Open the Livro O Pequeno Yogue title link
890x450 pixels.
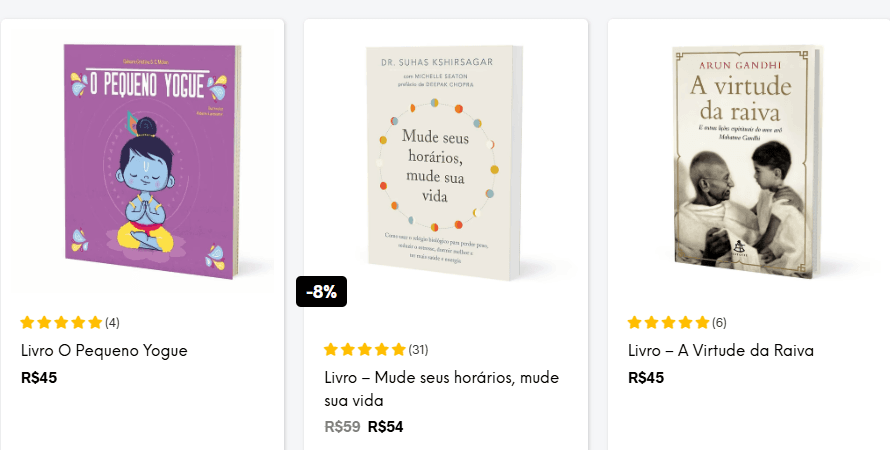(x=104, y=350)
